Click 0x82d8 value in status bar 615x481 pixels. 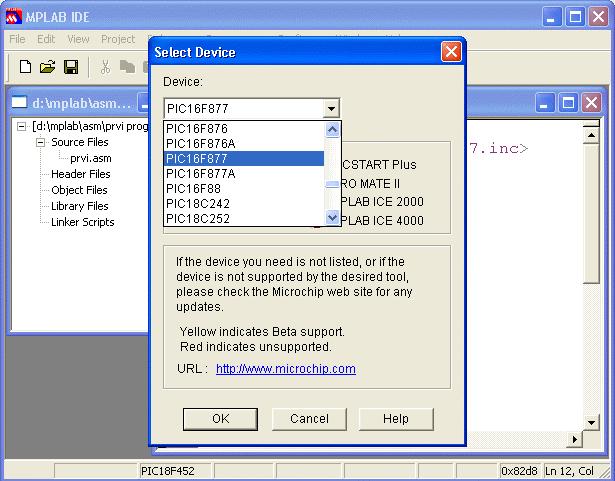[519, 471]
